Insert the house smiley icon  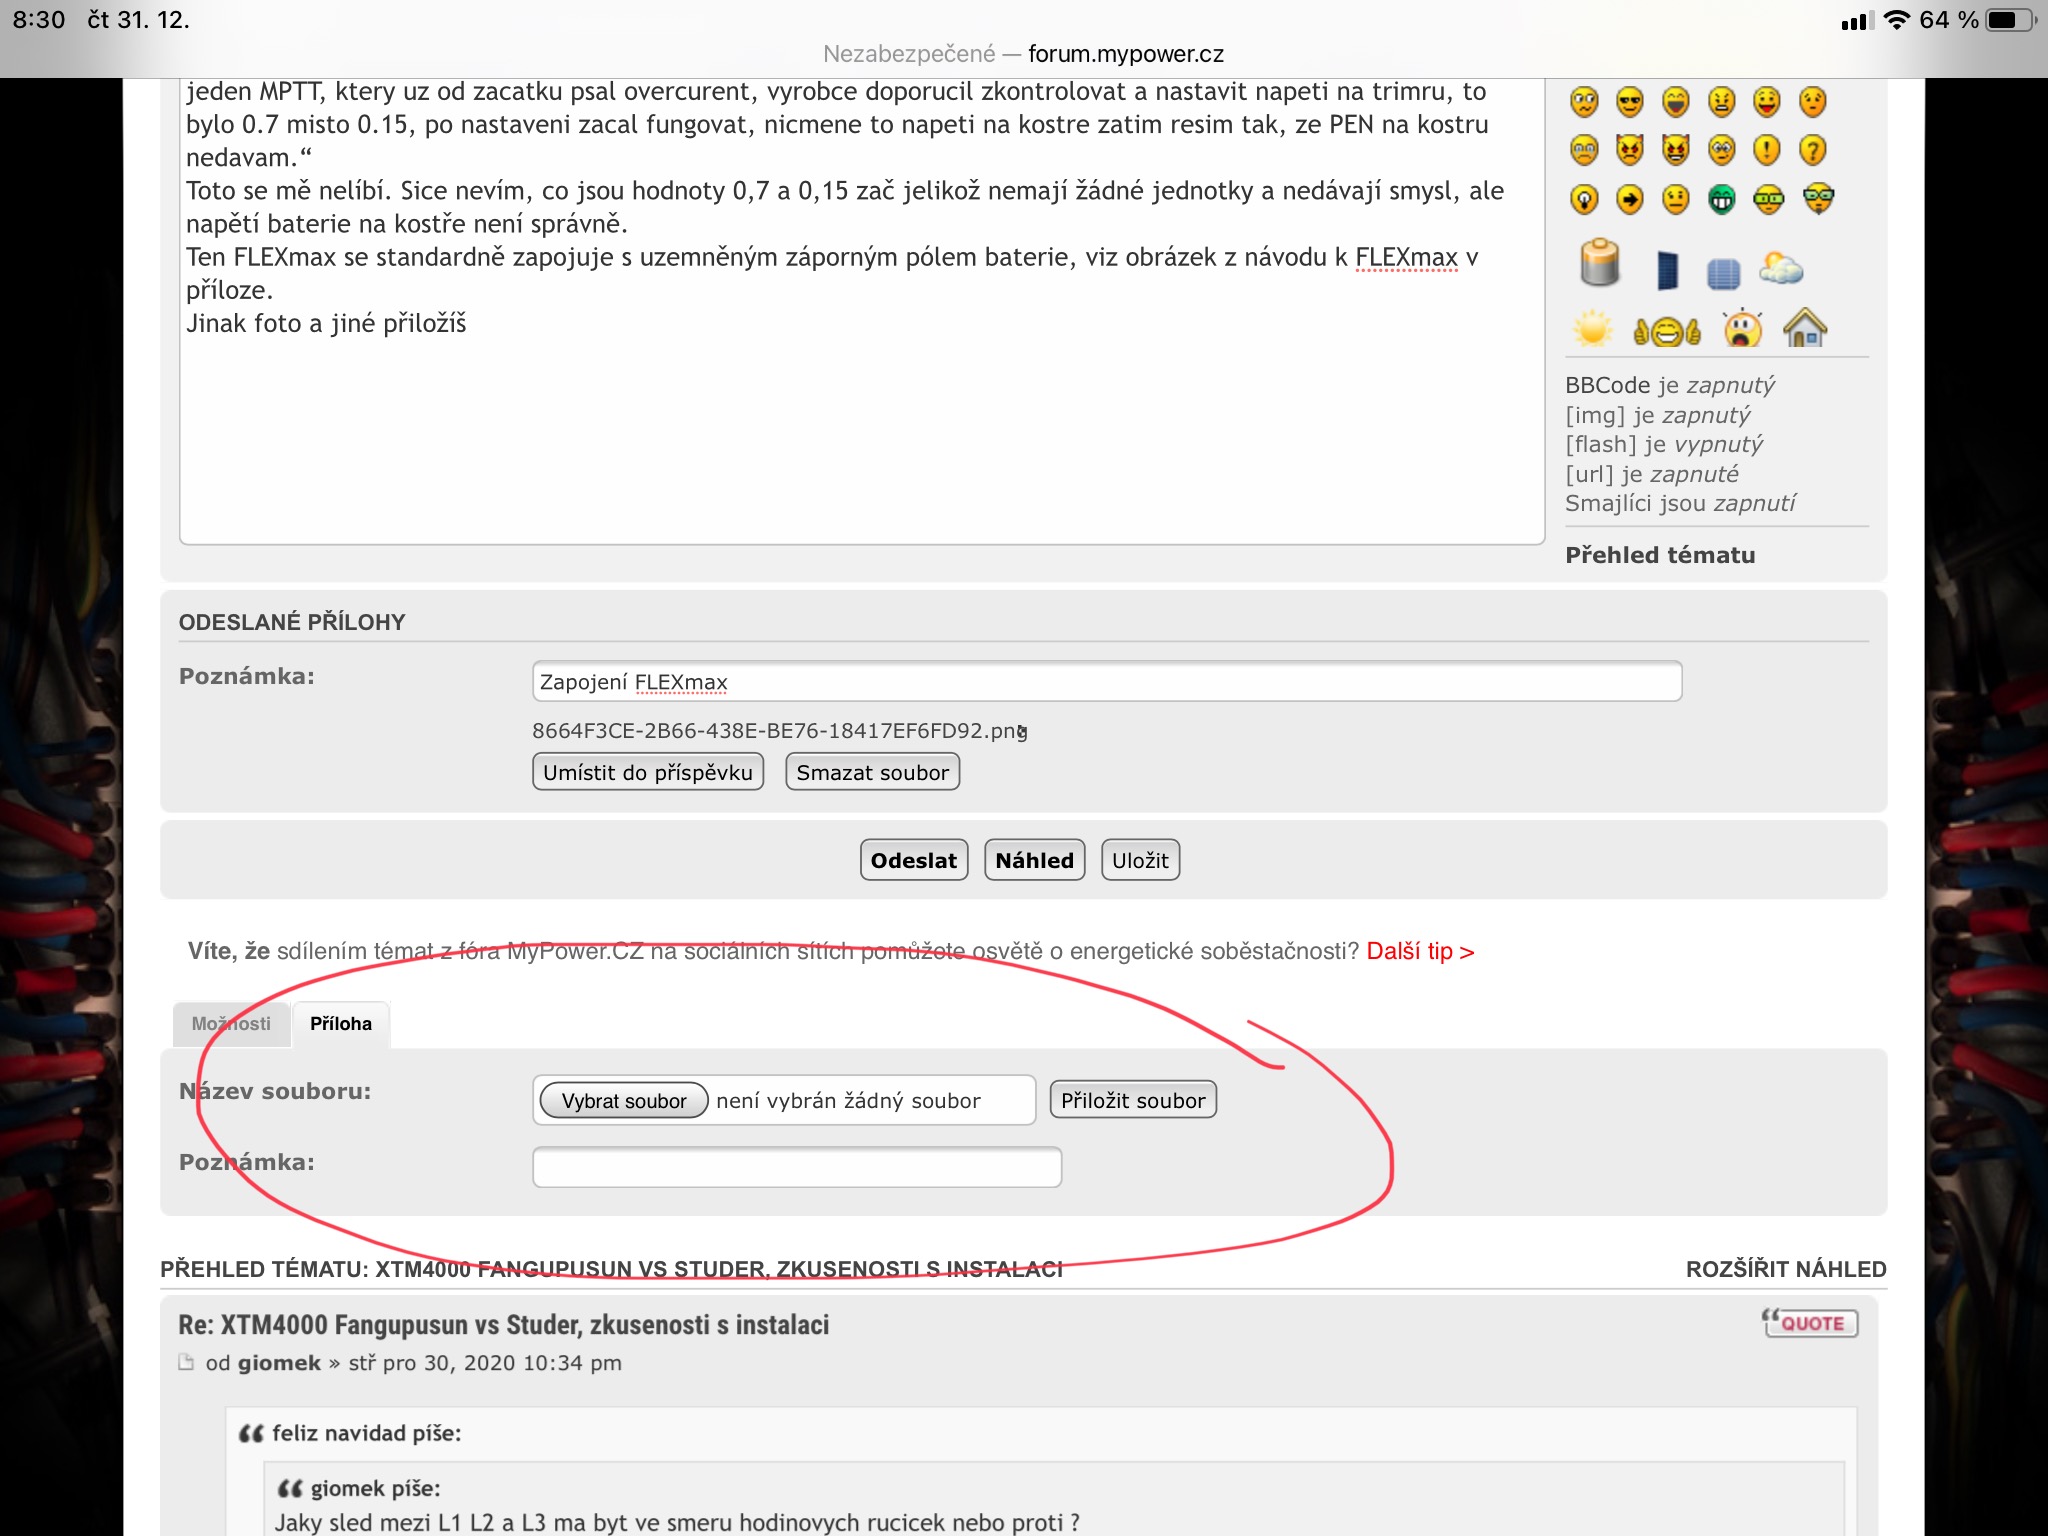click(1805, 328)
